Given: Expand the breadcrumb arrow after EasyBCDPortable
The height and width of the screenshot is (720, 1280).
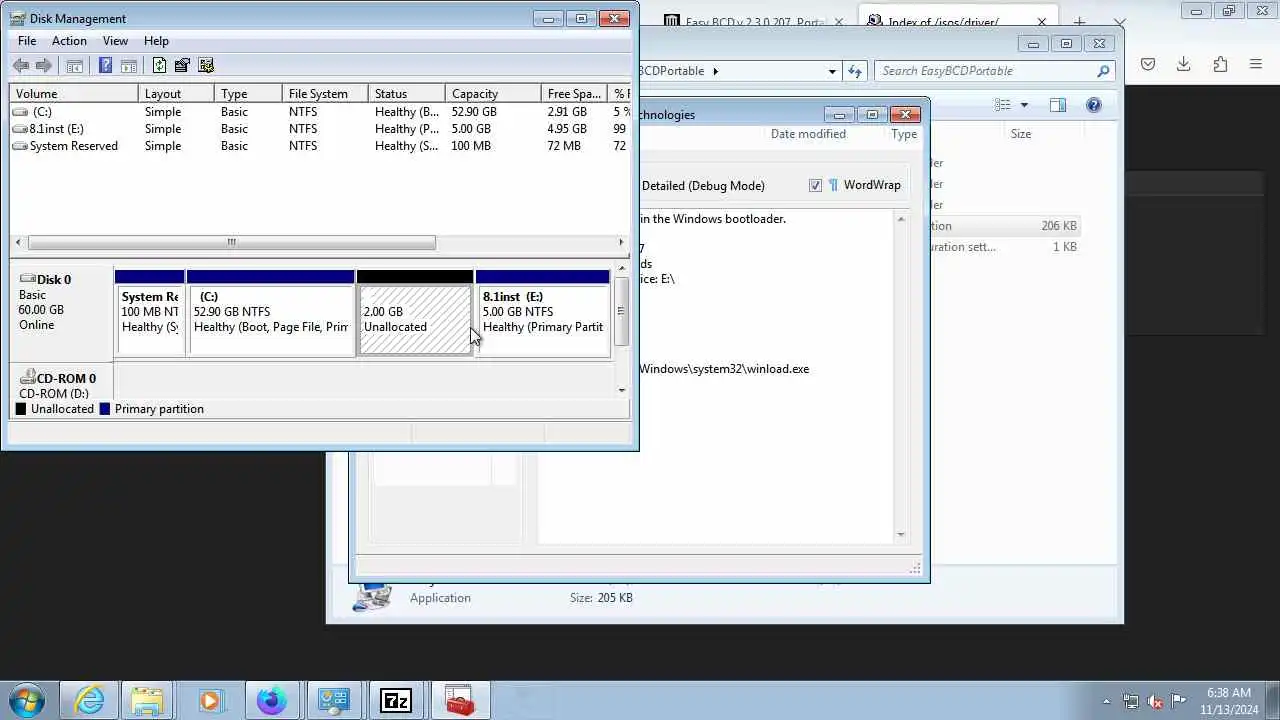Looking at the screenshot, I should coord(716,71).
